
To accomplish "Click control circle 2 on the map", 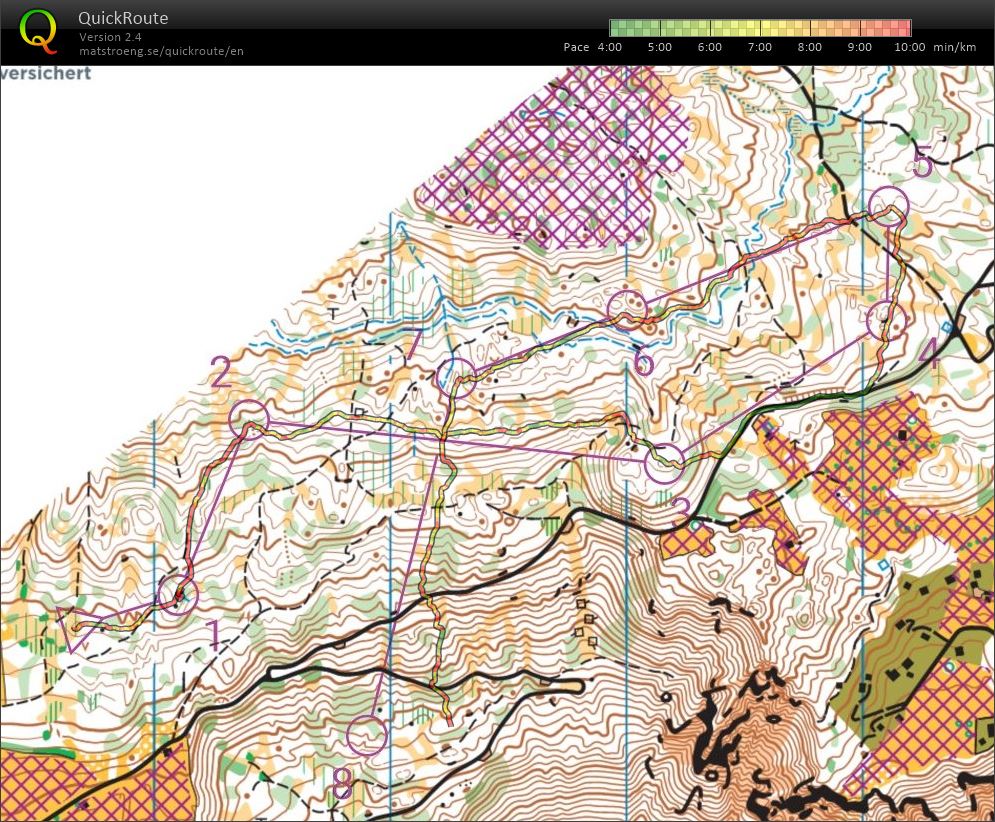I will pyautogui.click(x=249, y=420).
